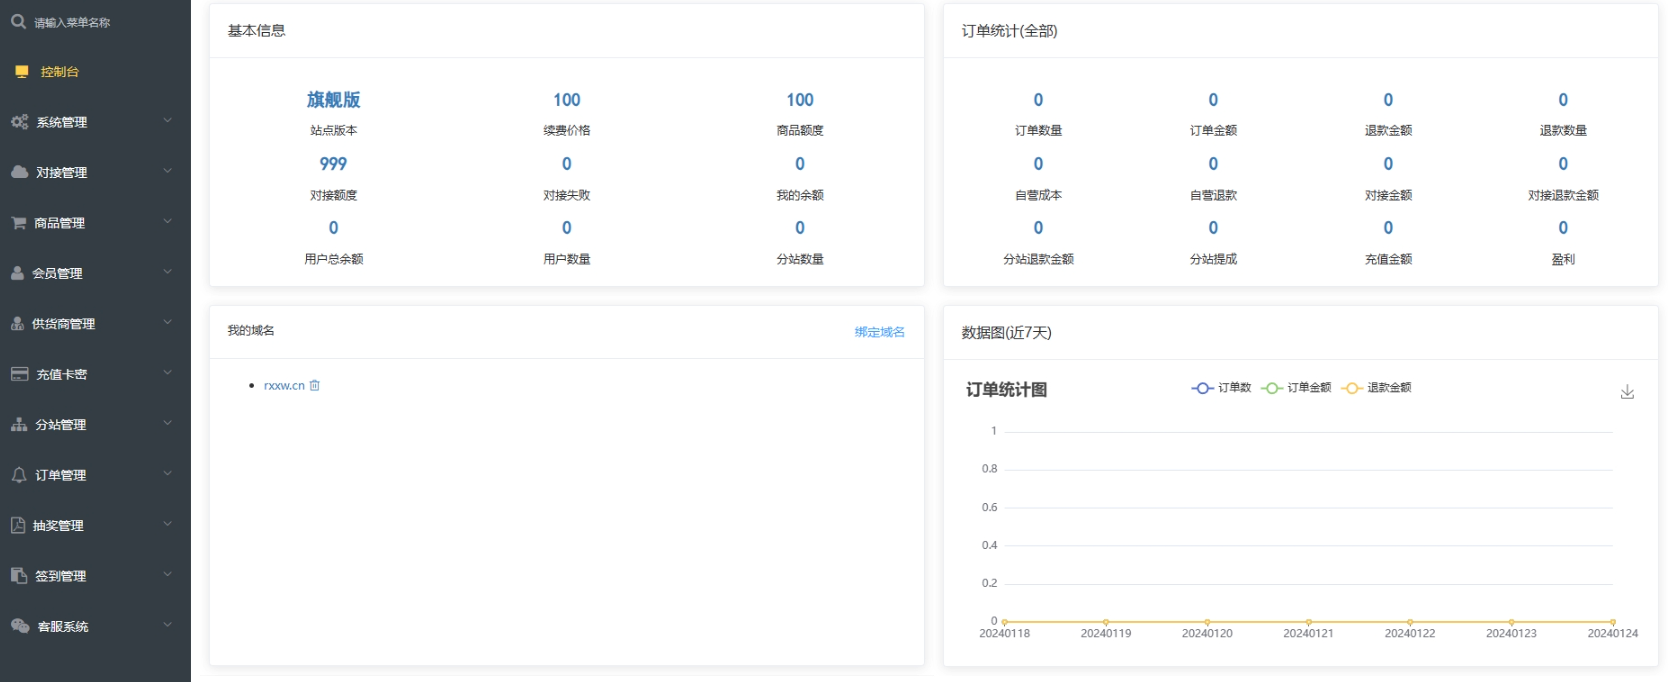Expand the 分站管理 menu chevron
Viewport: 1671px width, 682px height.
pyautogui.click(x=167, y=423)
